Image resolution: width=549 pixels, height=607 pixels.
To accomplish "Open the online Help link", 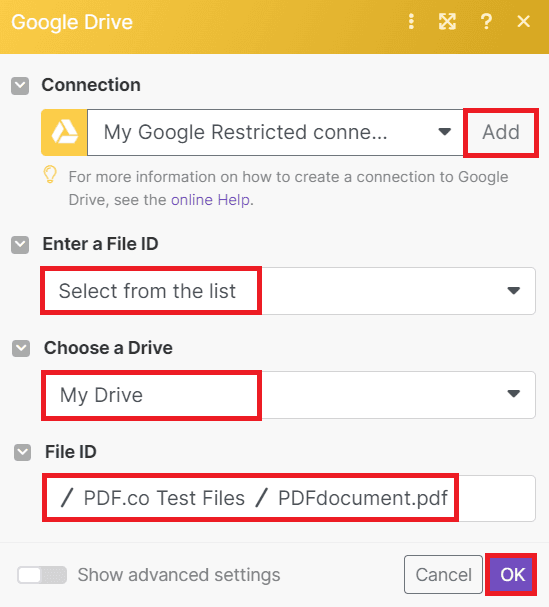I will click(x=210, y=200).
